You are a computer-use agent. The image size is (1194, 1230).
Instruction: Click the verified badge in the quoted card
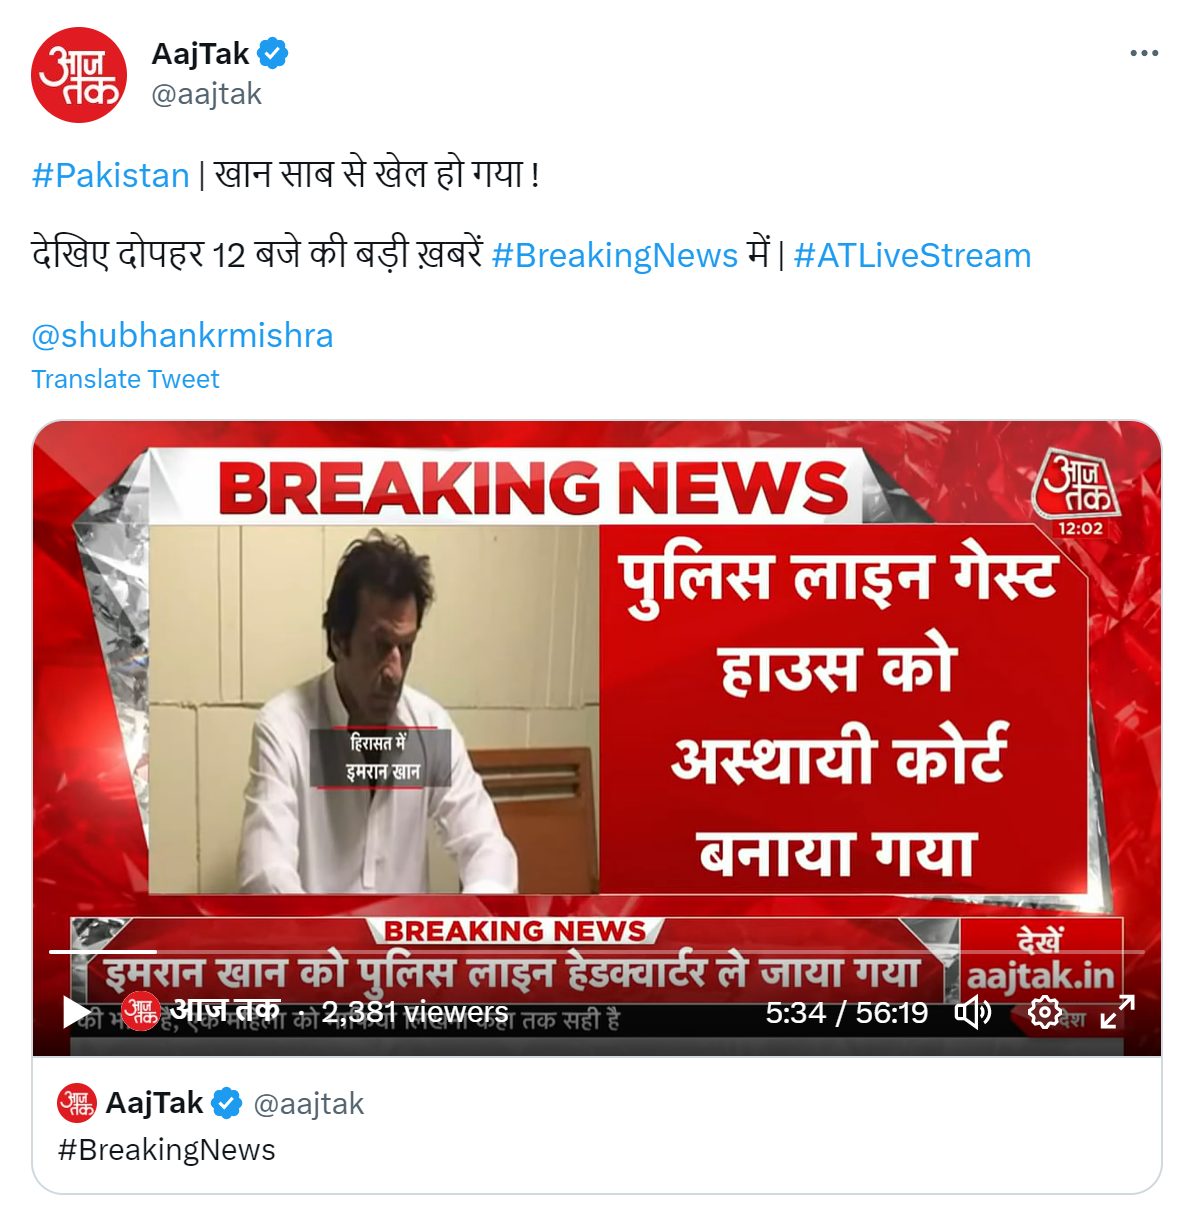(227, 1104)
